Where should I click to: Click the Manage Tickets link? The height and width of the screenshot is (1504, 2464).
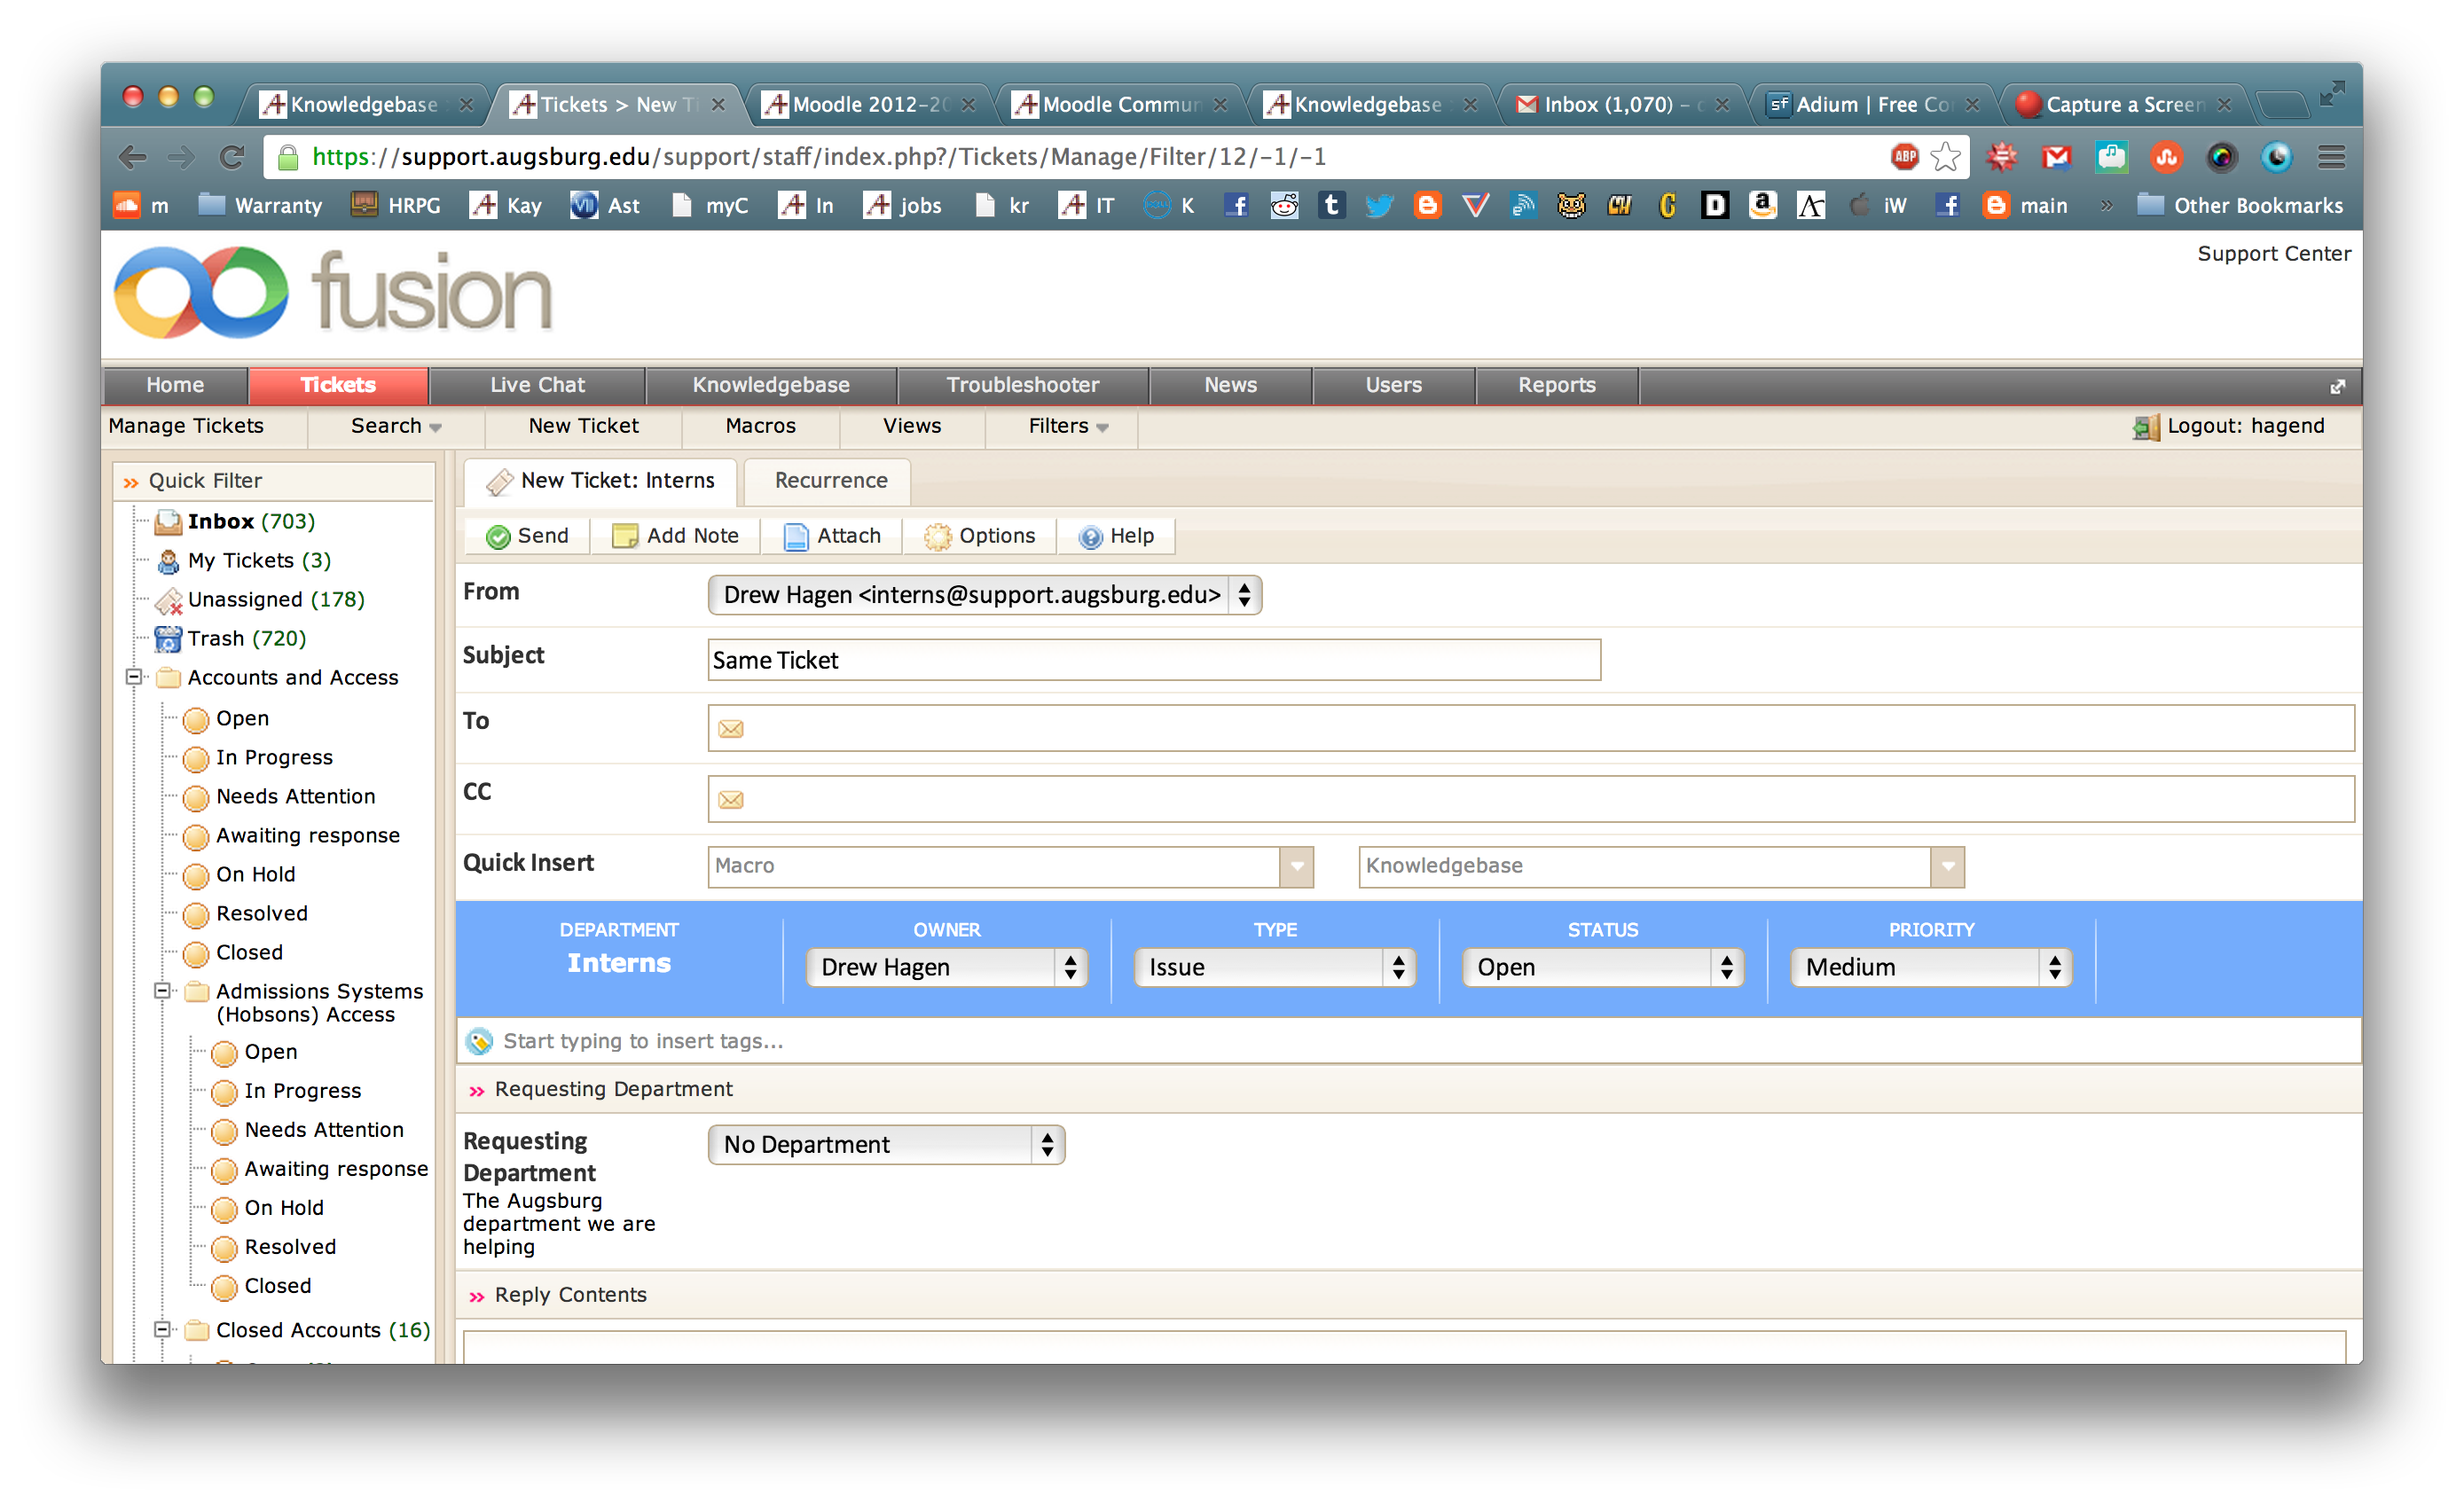pyautogui.click(x=186, y=426)
